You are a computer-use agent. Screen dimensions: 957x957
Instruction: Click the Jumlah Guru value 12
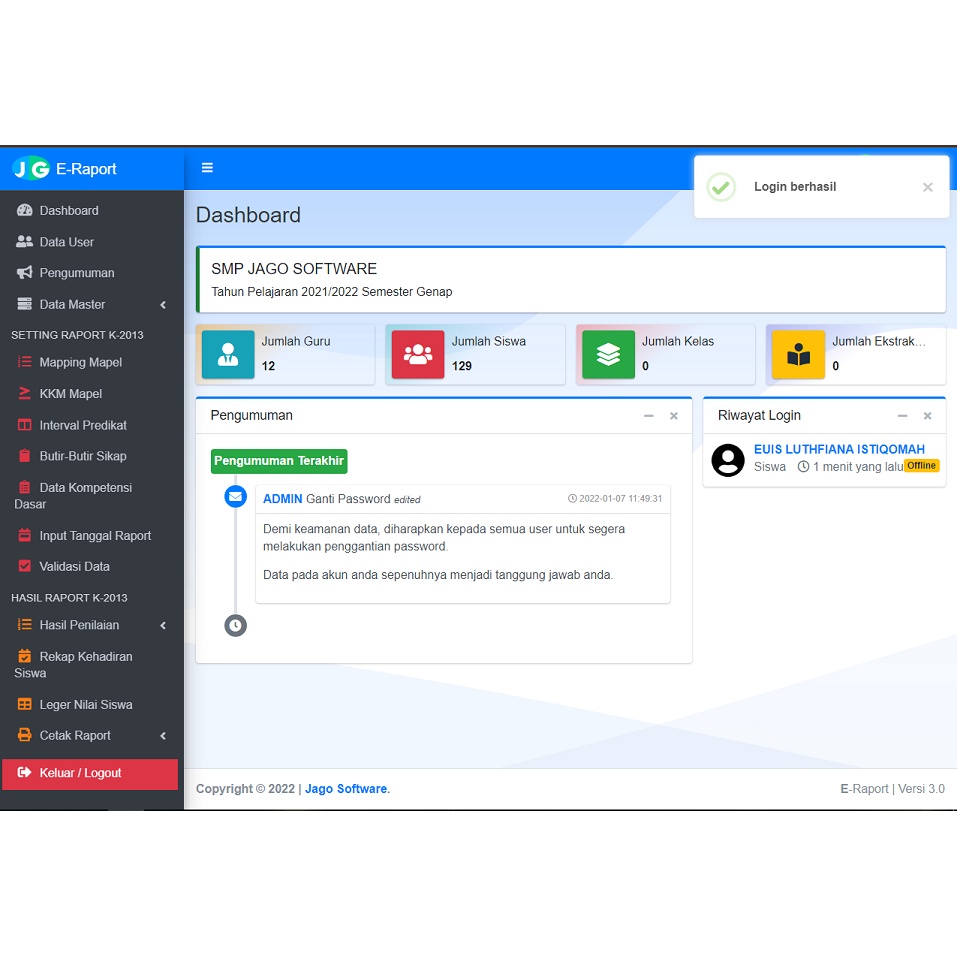(269, 366)
